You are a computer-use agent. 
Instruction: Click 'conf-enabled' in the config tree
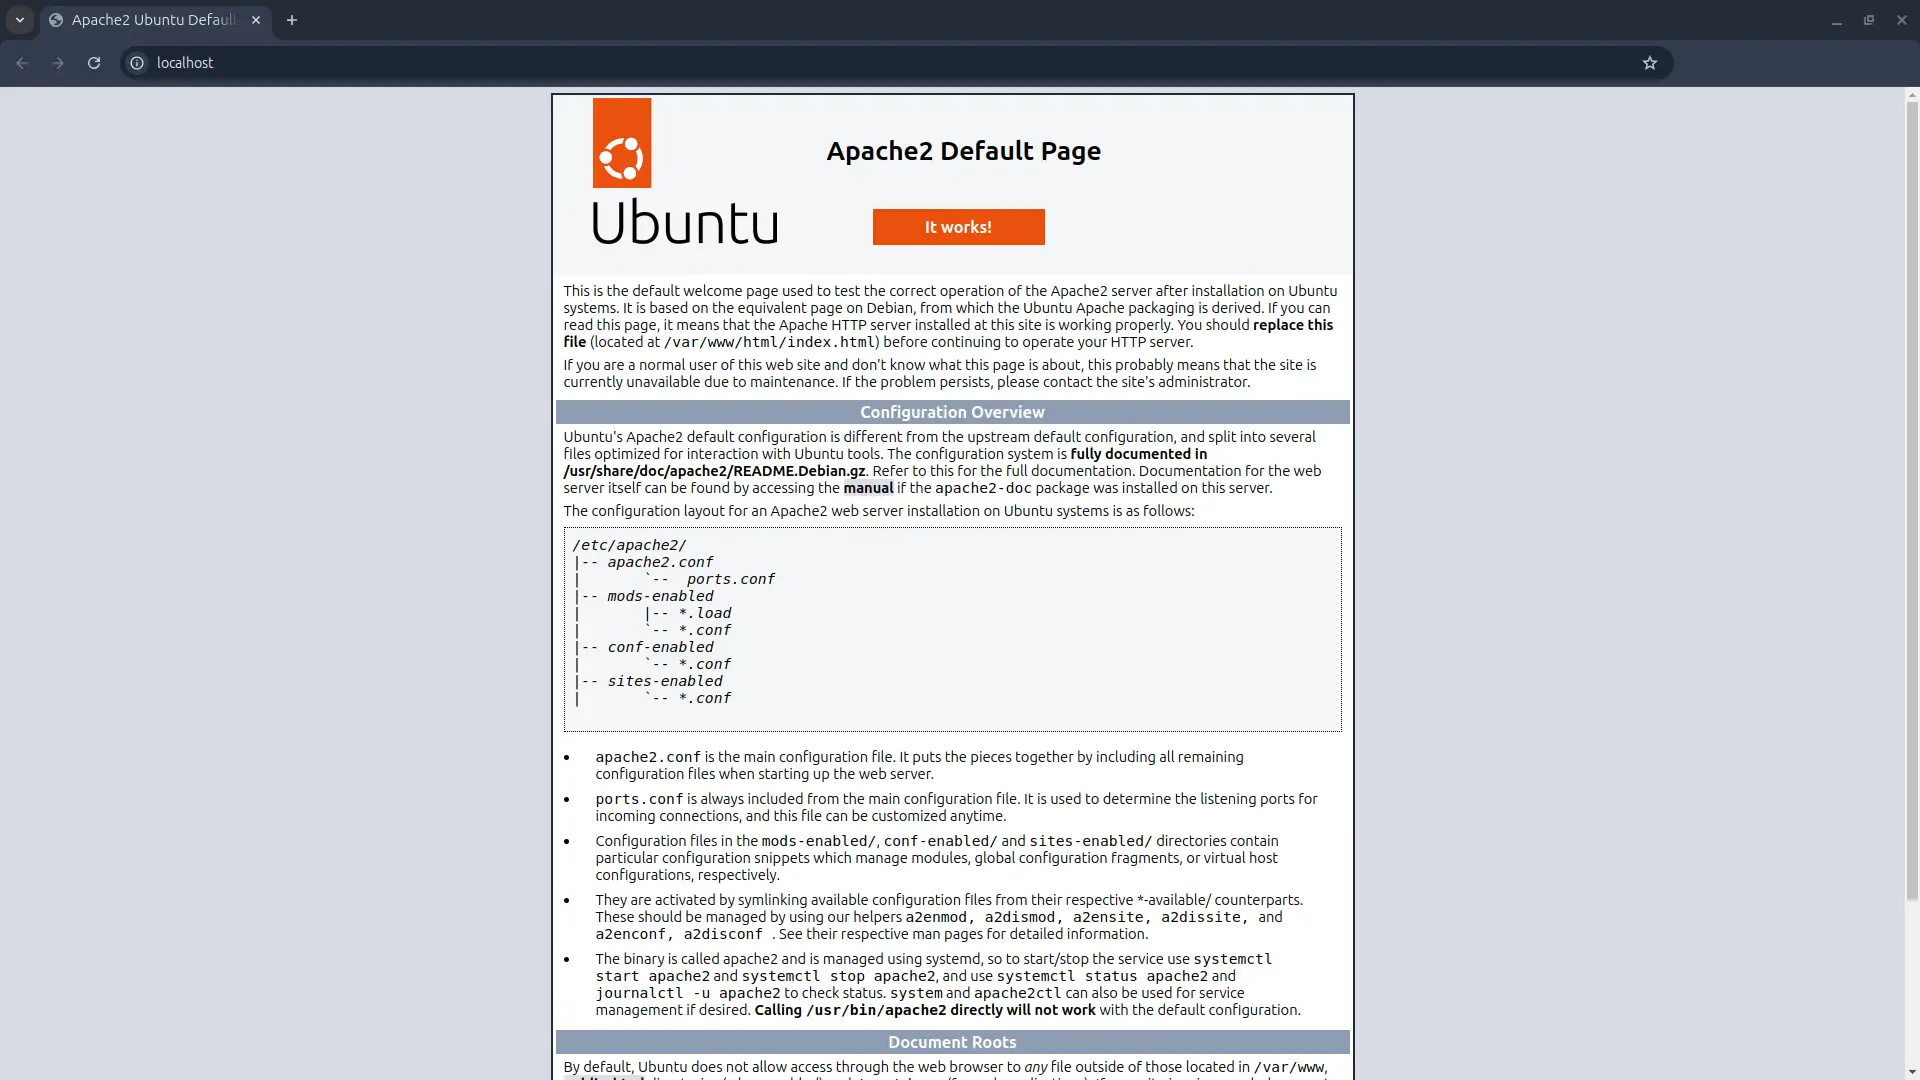[660, 647]
